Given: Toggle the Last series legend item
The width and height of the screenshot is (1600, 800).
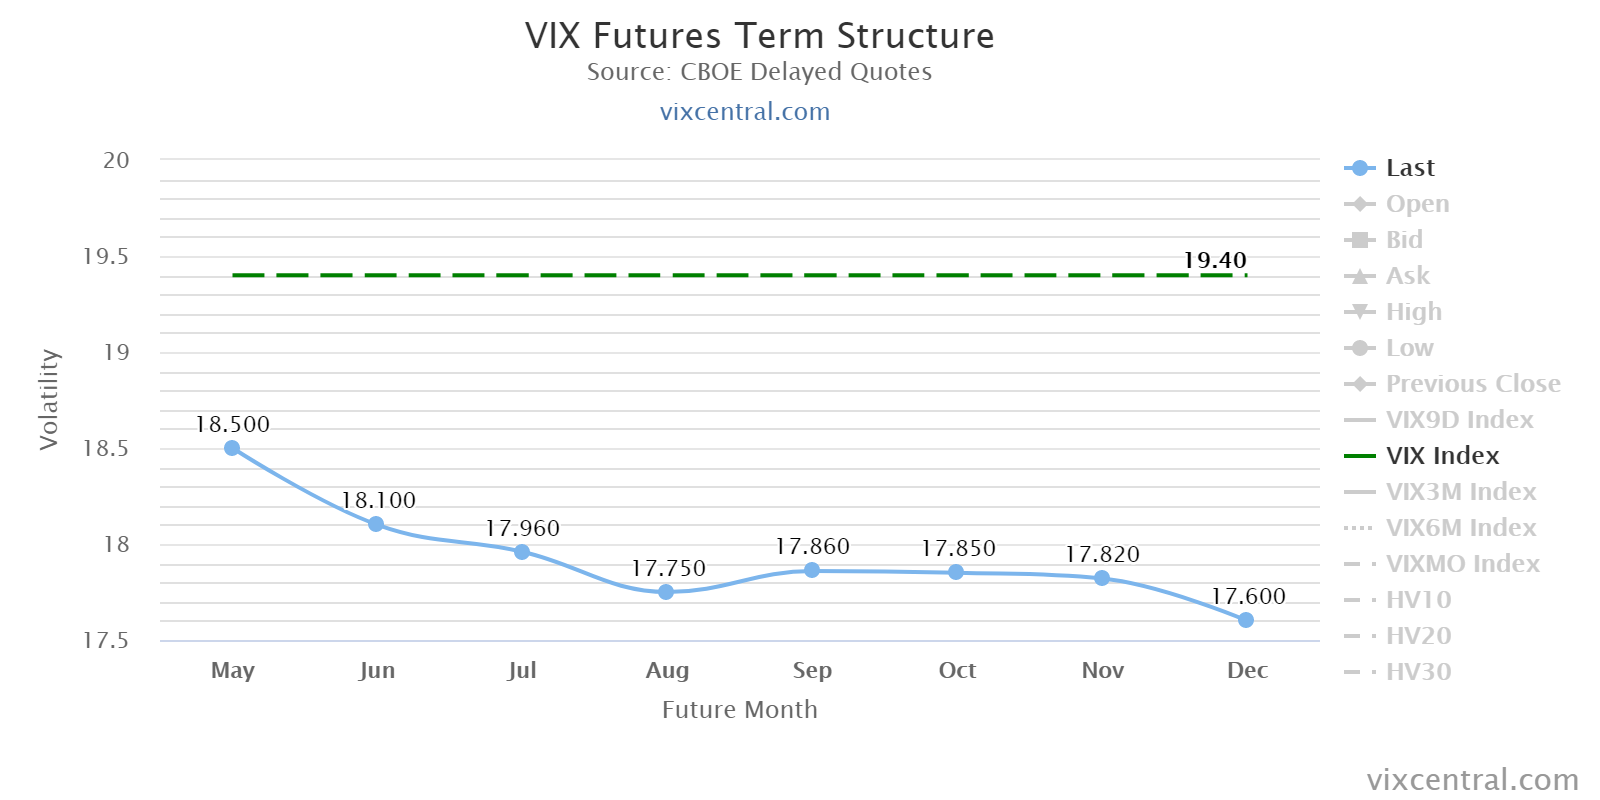Looking at the screenshot, I should click(x=1409, y=168).
